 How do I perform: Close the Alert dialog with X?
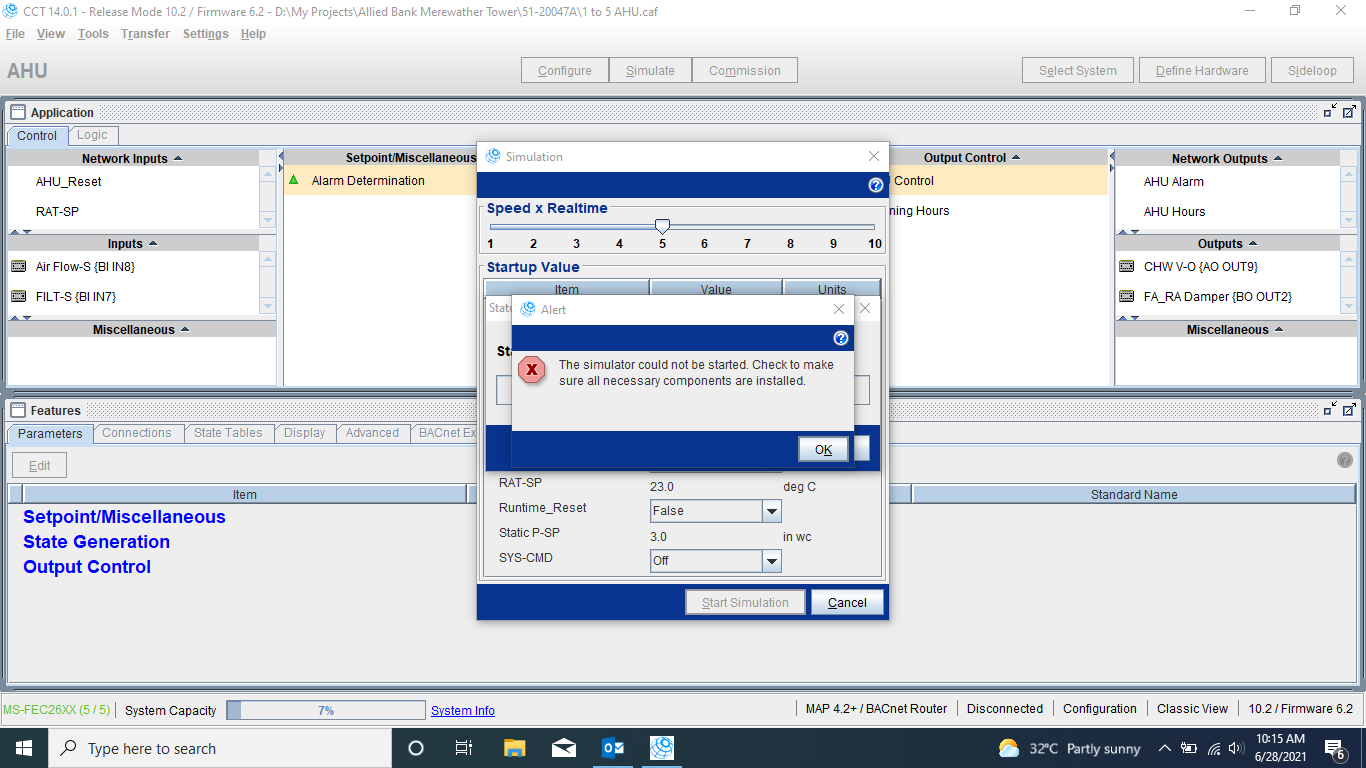pyautogui.click(x=839, y=309)
